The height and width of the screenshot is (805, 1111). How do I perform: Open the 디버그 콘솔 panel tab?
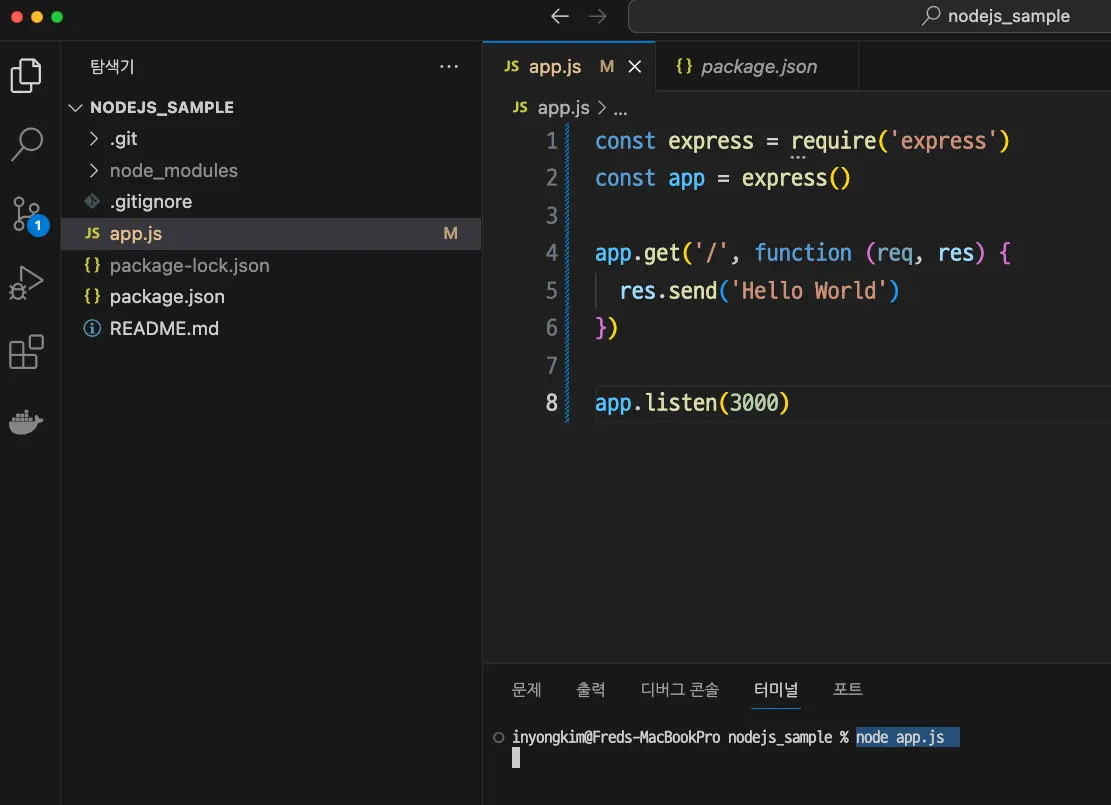click(x=679, y=689)
